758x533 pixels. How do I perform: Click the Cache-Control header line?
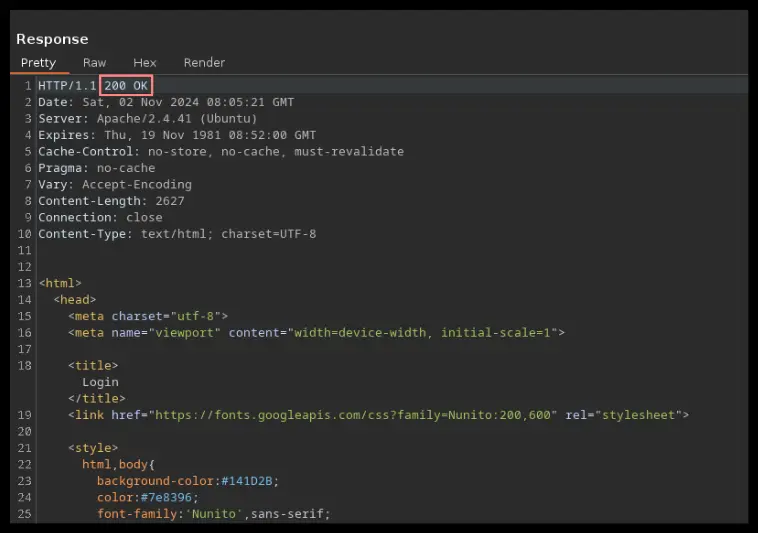[221, 152]
